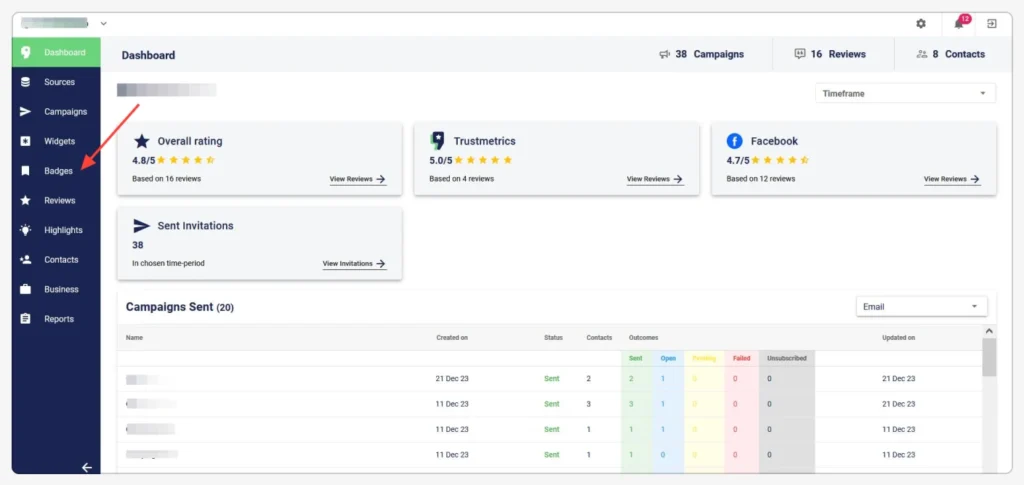The image size is (1024, 485).
Task: Open the account selector chevron at top left
Action: click(x=103, y=23)
